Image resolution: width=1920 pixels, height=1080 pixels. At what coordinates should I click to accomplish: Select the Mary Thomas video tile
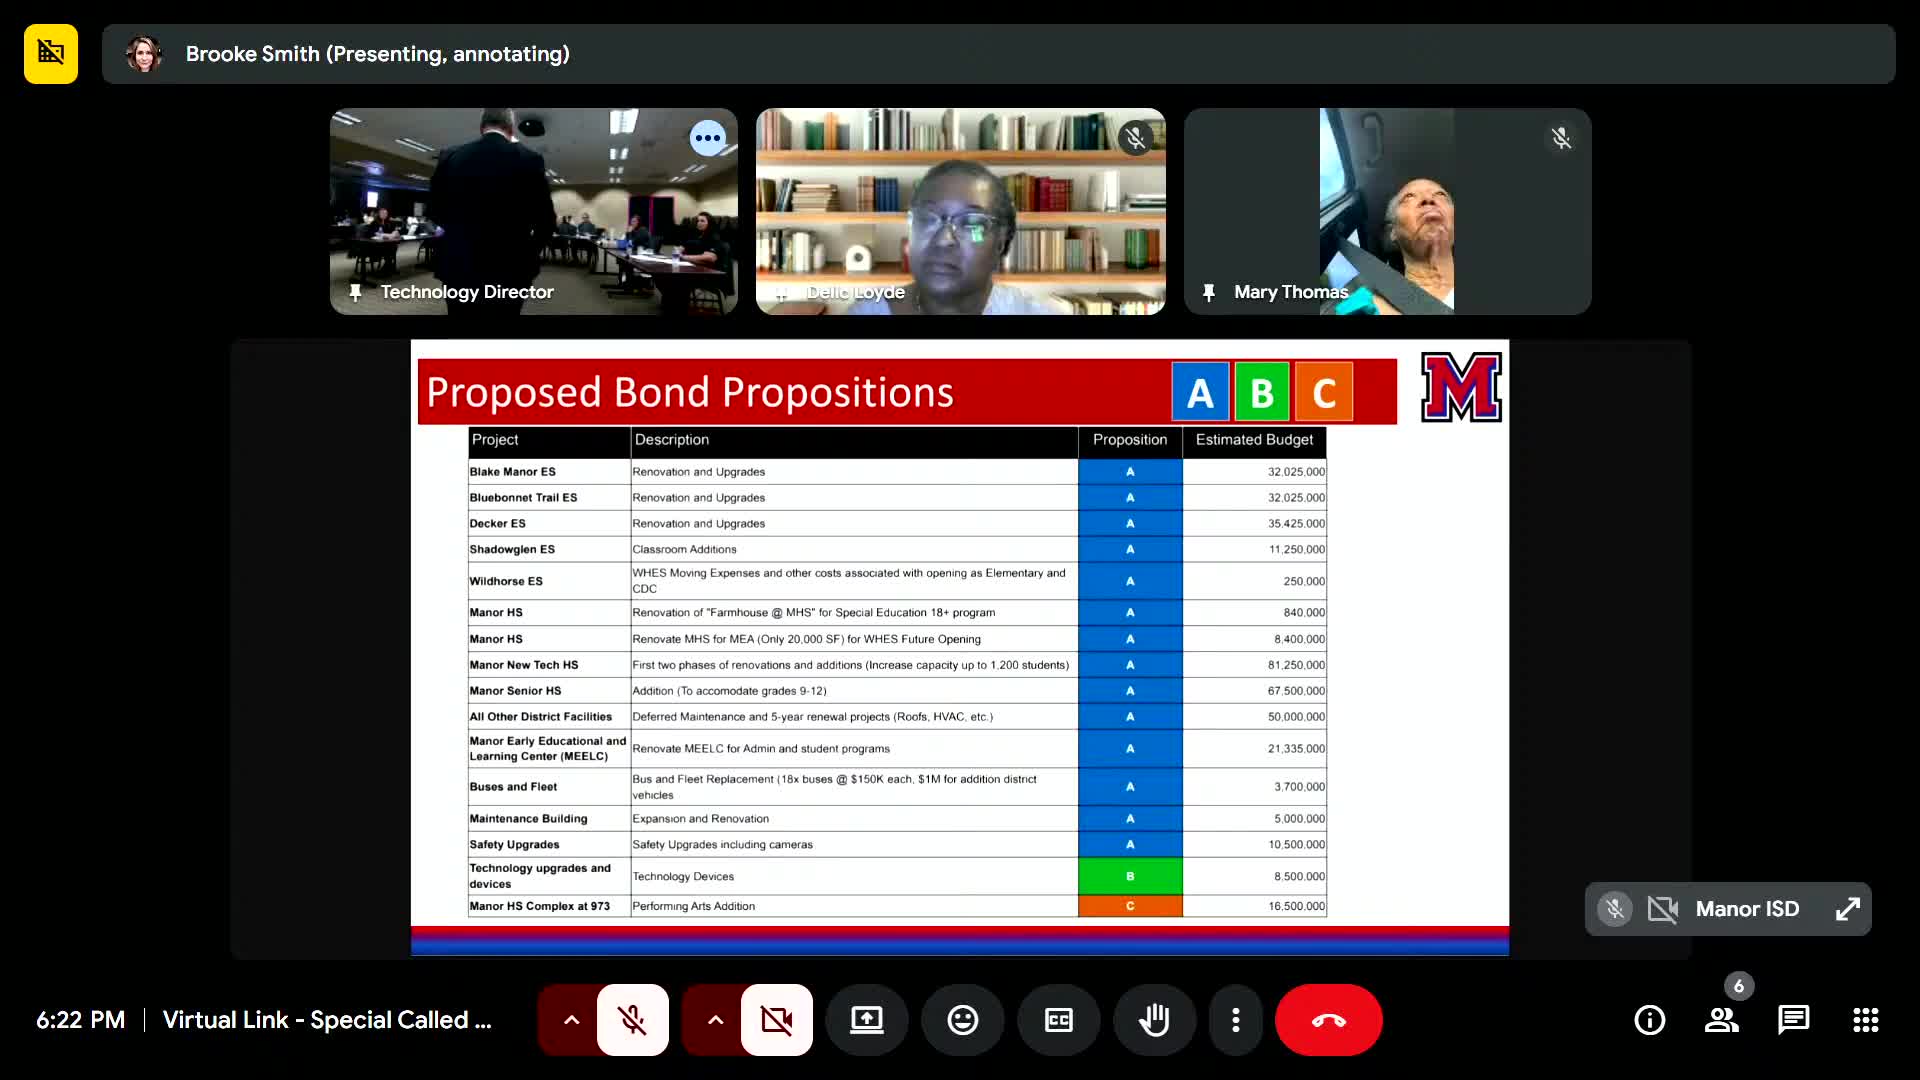click(1387, 211)
